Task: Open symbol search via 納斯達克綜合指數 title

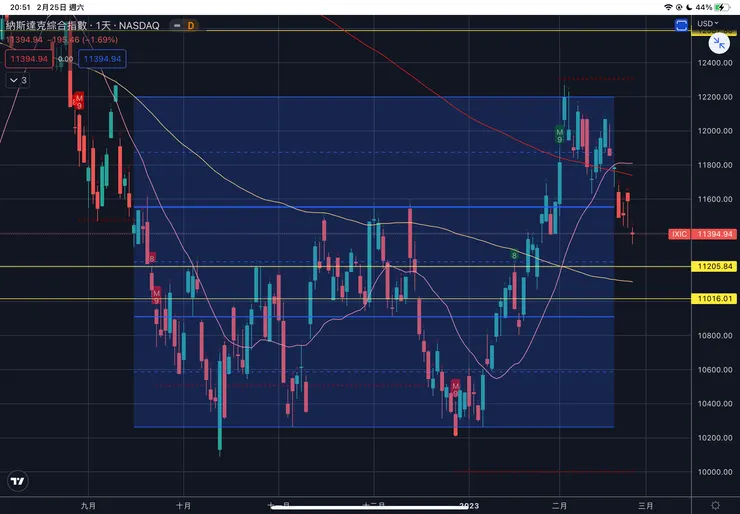Action: coord(83,25)
